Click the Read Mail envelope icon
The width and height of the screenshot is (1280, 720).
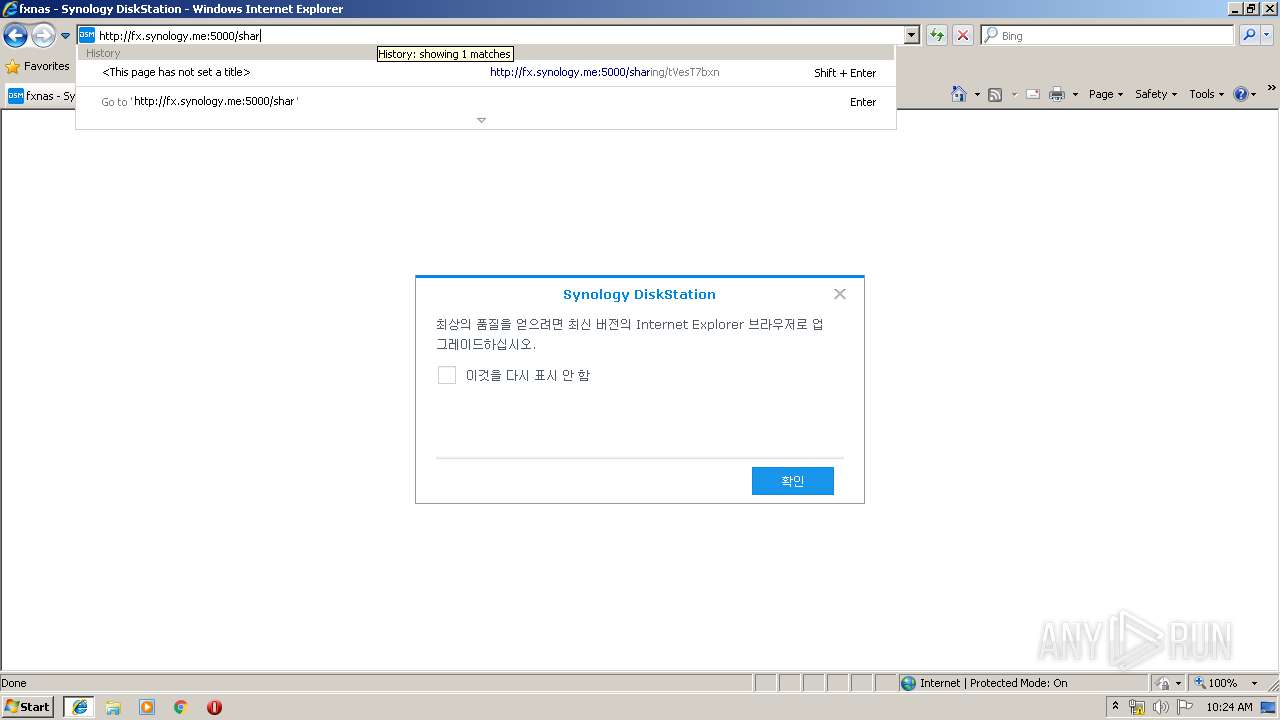click(x=1033, y=94)
